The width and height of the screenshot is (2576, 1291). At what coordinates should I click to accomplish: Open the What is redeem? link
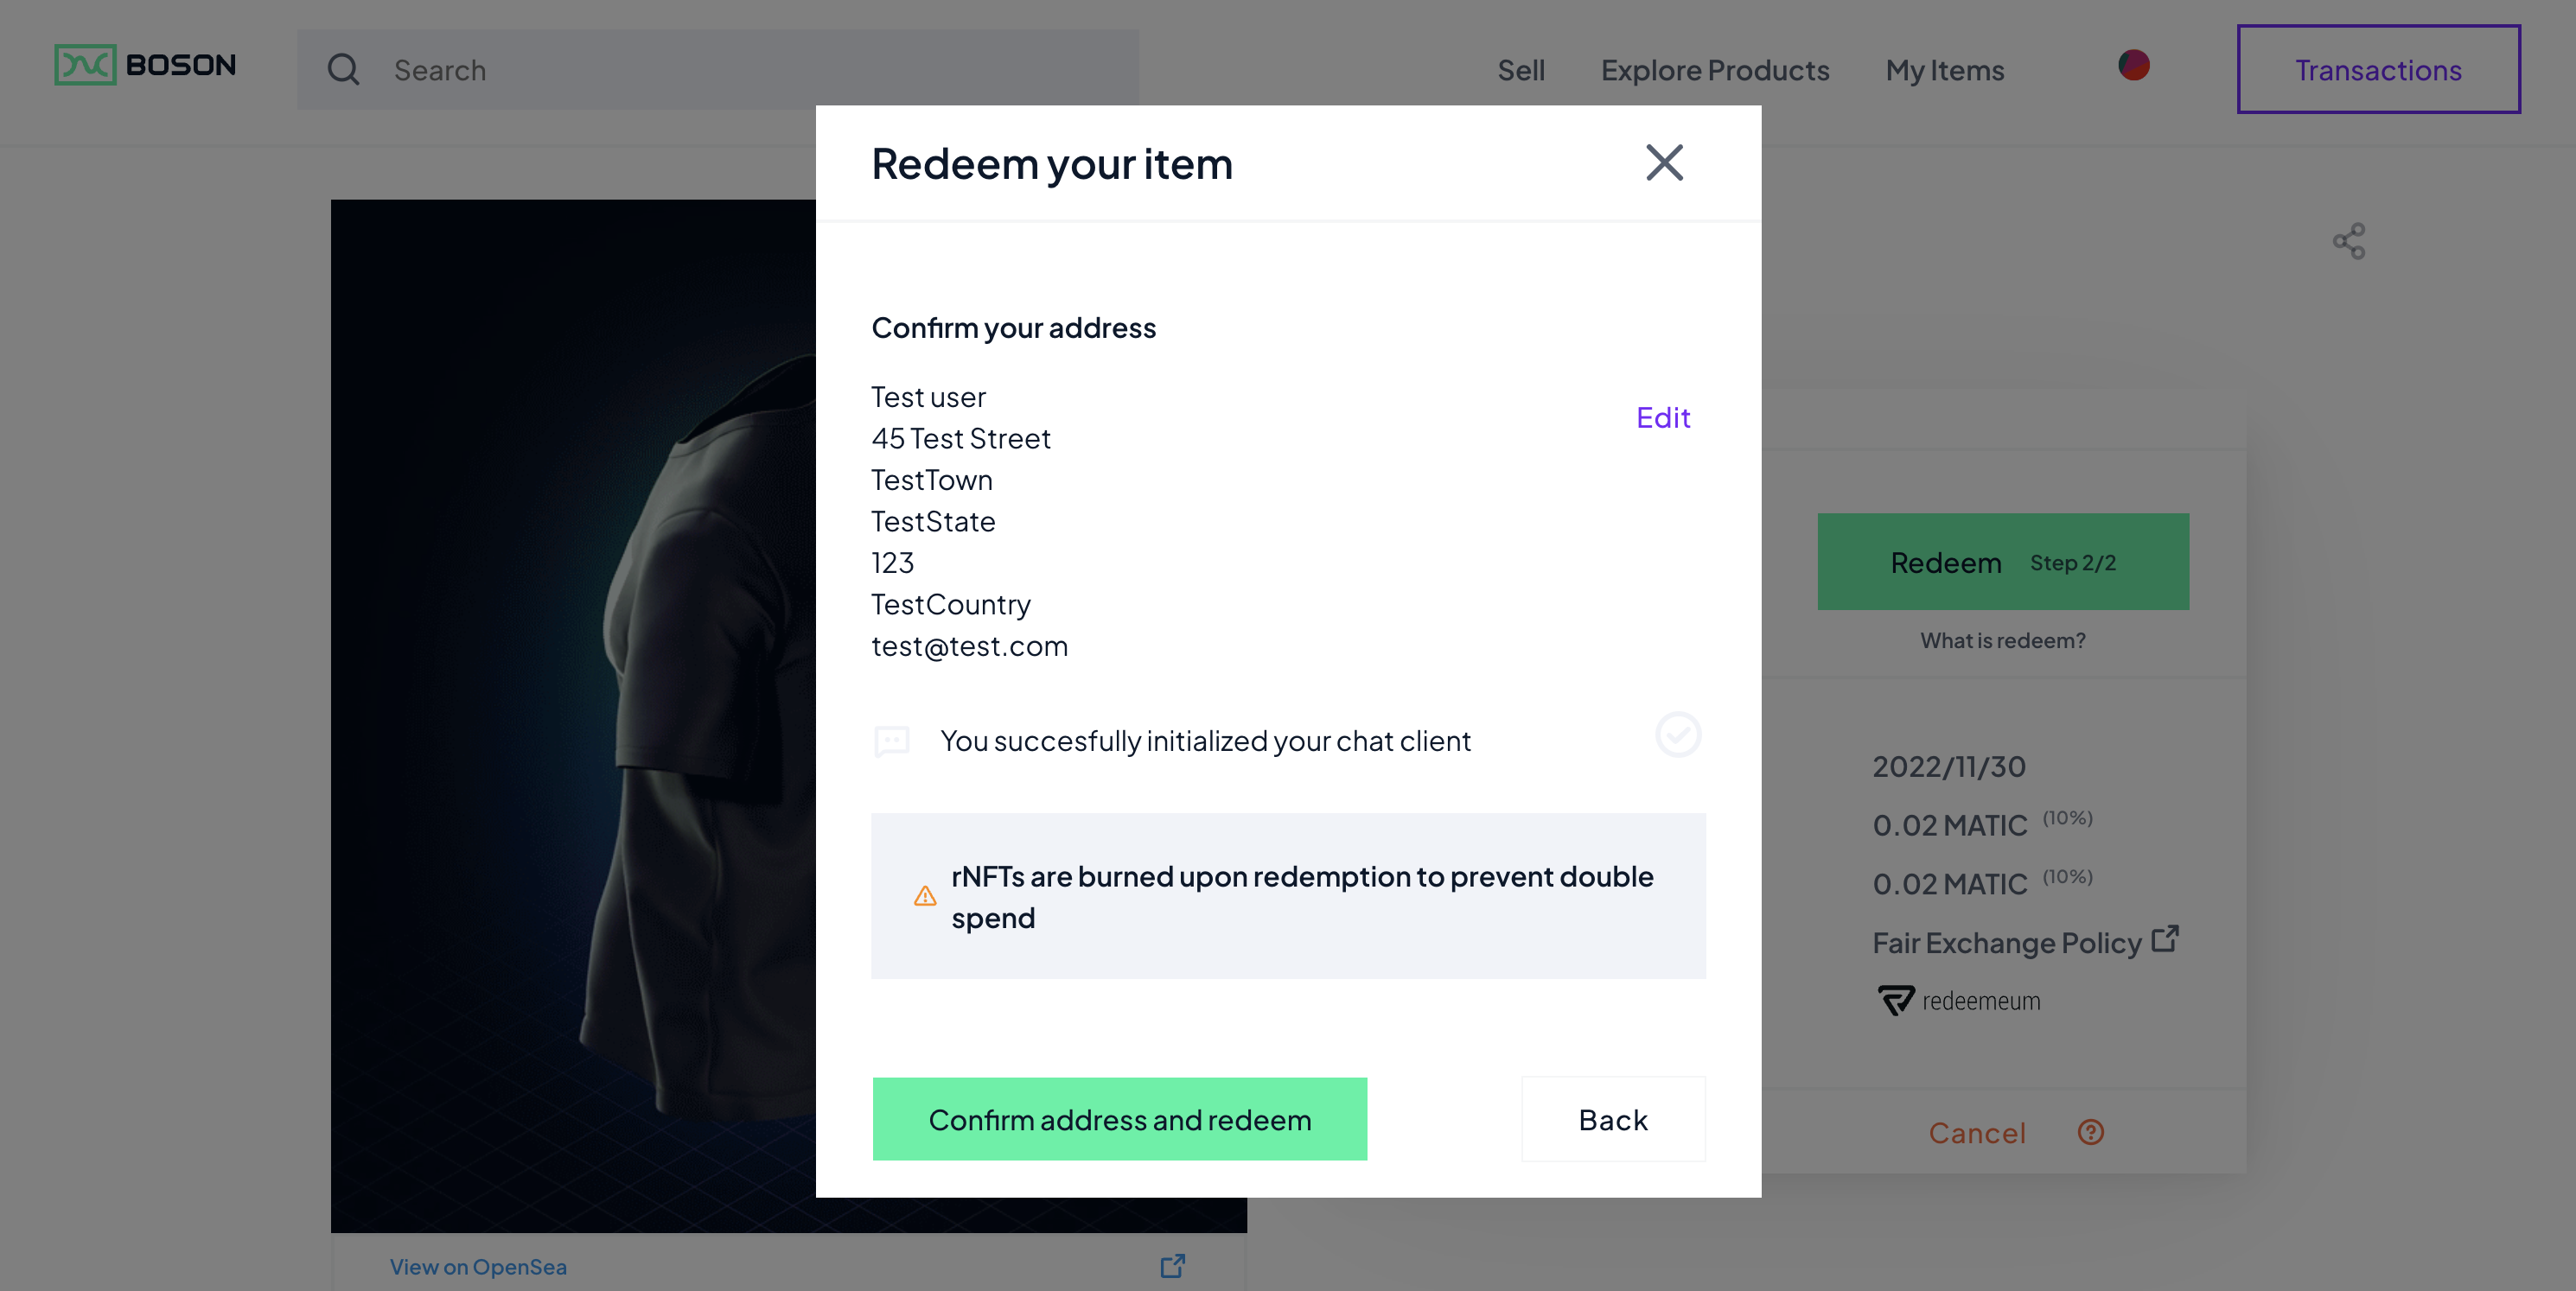2002,640
